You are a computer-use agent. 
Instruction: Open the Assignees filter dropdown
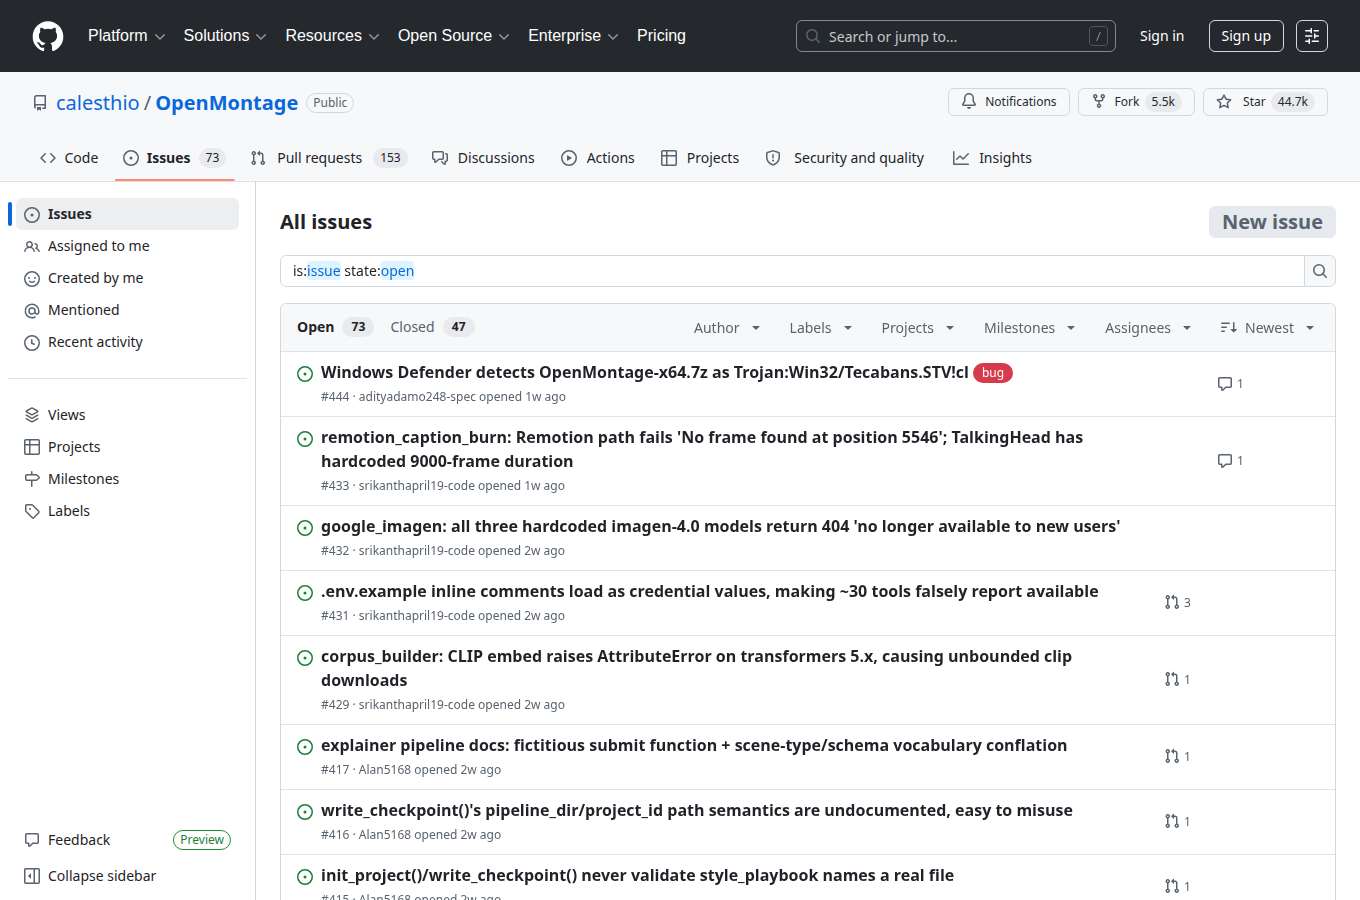click(1147, 328)
